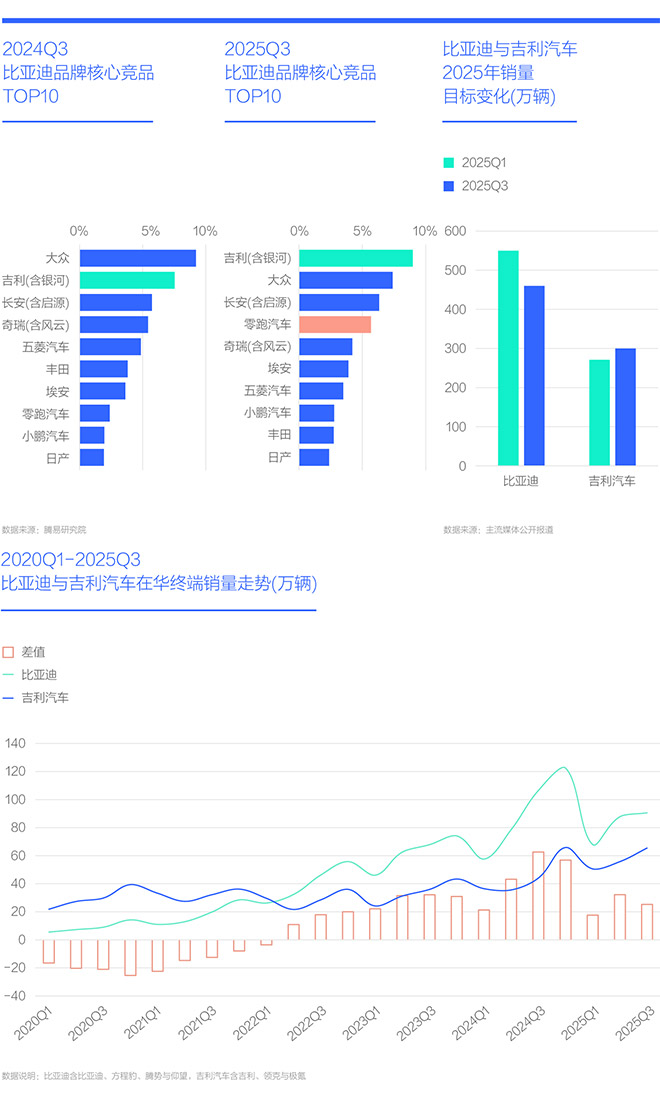The image size is (660, 1099).
Task: Click the teal 2025Q1 legend swatch
Action: (448, 163)
